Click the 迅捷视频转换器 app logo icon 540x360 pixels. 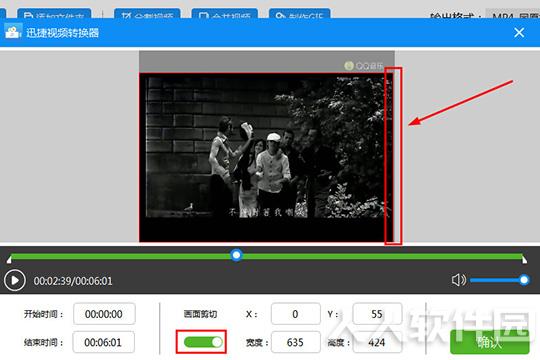click(13, 32)
